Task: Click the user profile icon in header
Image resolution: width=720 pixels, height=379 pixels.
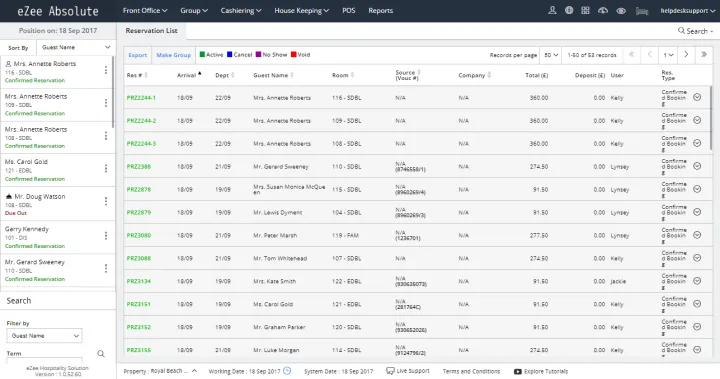Action: click(x=552, y=10)
